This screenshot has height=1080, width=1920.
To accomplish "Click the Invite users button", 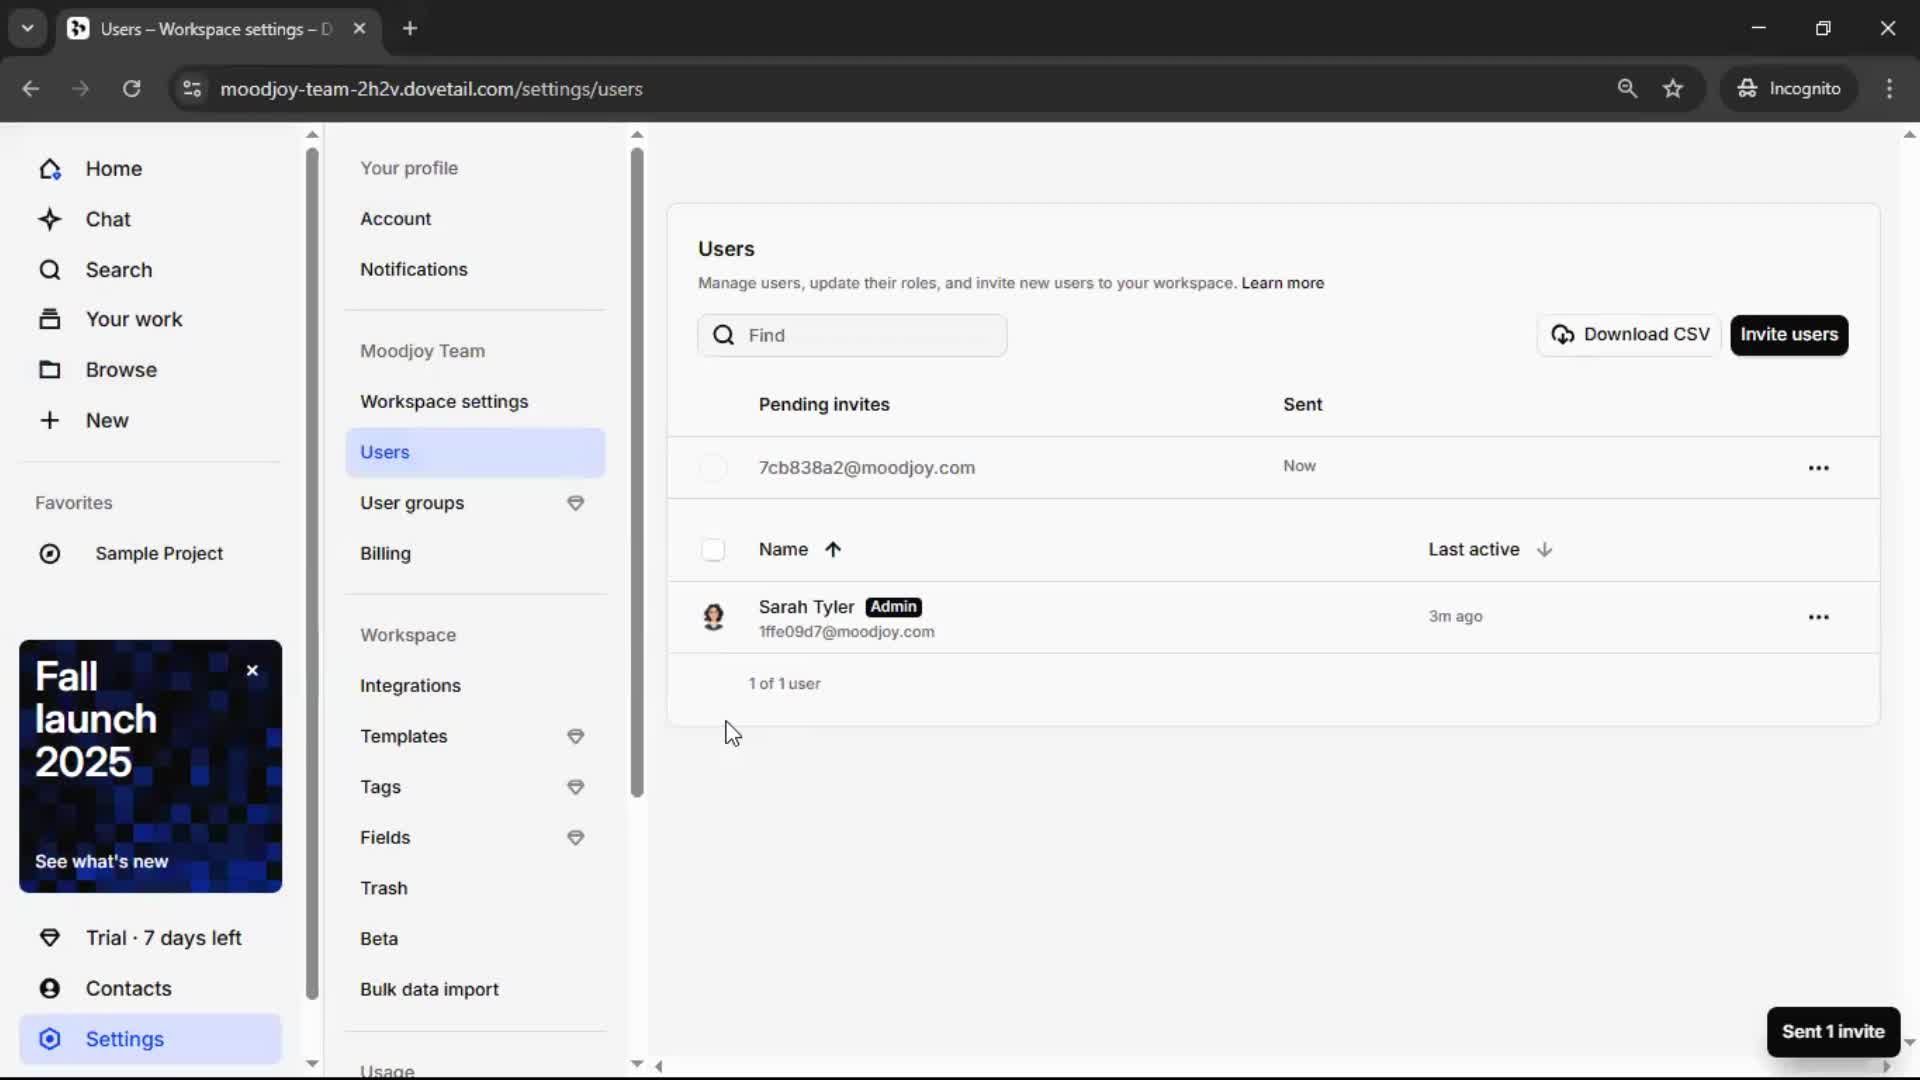I will pyautogui.click(x=1788, y=335).
